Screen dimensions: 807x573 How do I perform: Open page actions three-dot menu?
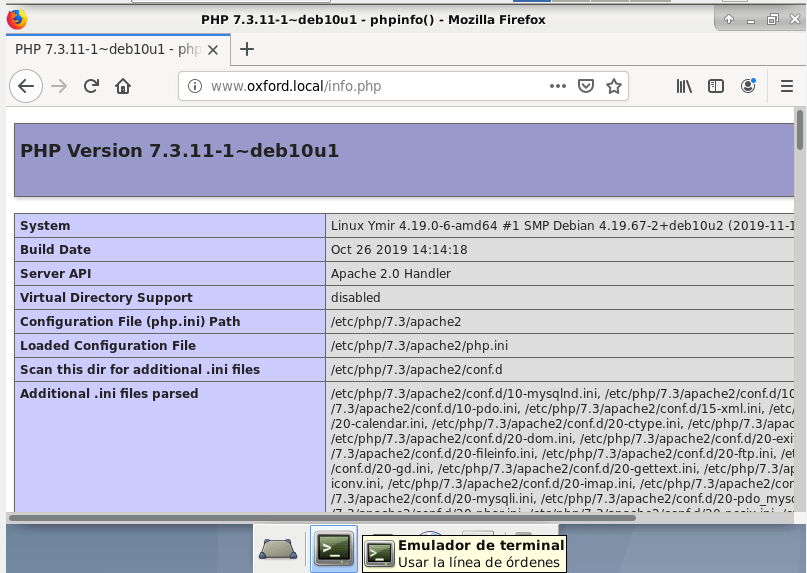pyautogui.click(x=558, y=86)
